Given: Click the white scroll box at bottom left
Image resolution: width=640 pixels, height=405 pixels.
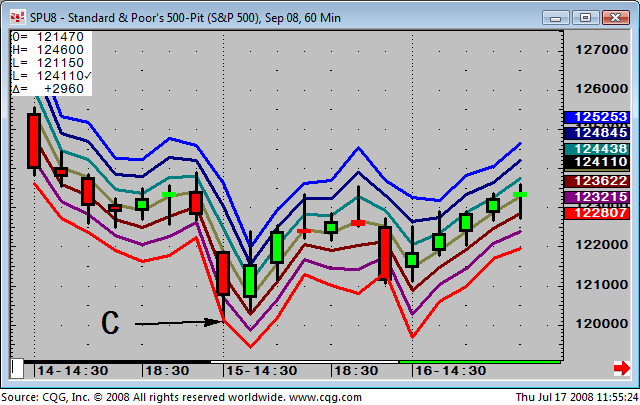Looking at the screenshot, I should (x=17, y=368).
